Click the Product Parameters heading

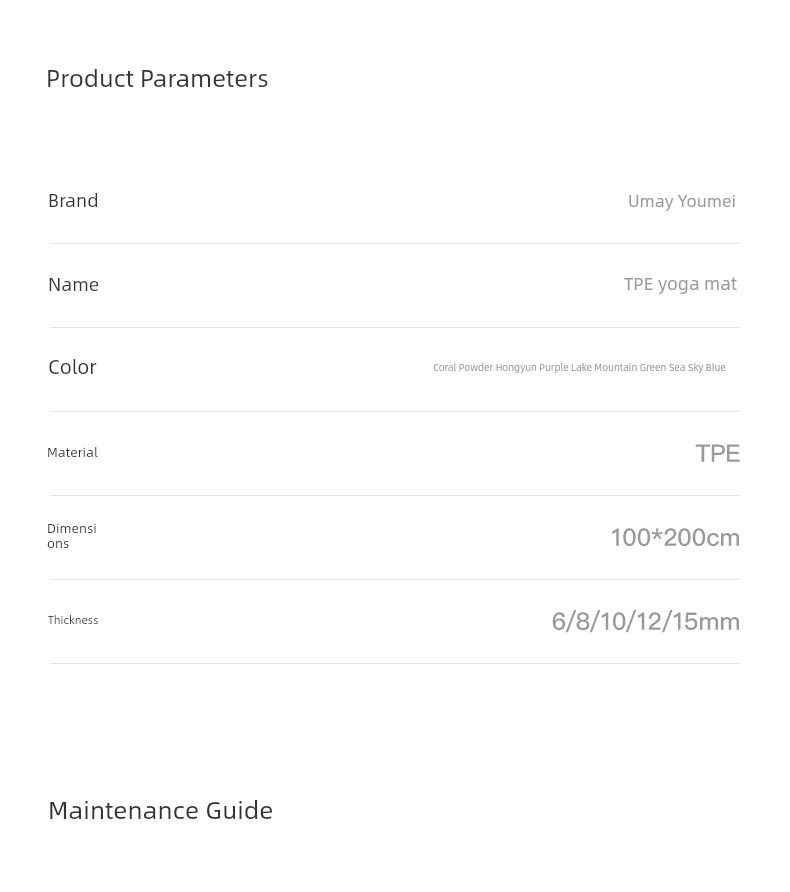tap(157, 79)
